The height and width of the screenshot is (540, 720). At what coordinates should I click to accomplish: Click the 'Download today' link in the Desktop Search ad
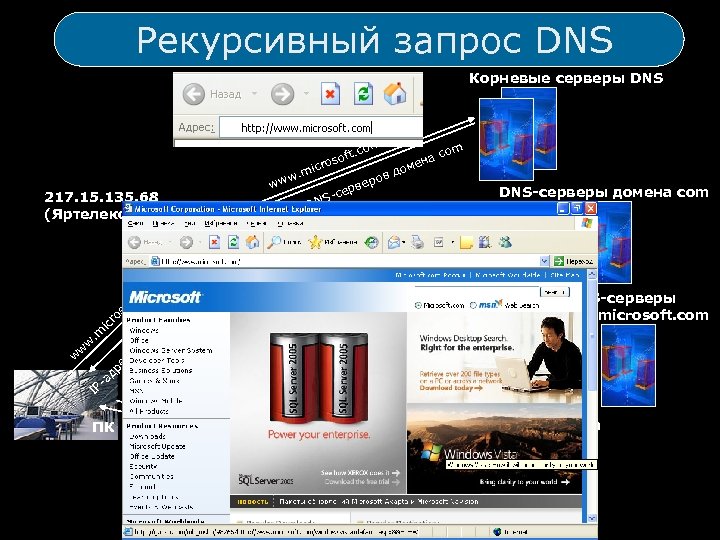point(451,388)
